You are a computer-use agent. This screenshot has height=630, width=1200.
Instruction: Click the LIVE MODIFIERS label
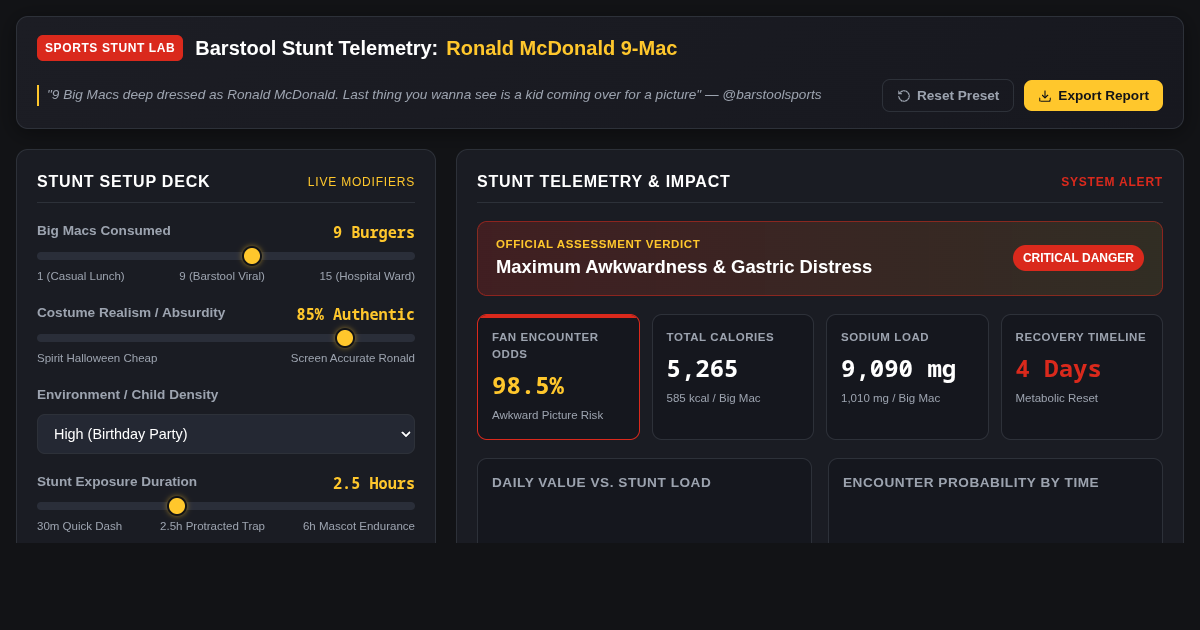(361, 182)
